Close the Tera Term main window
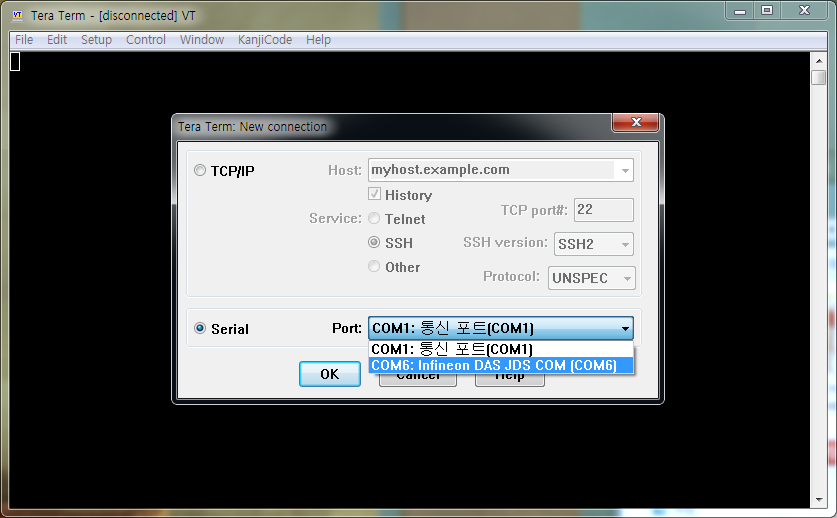This screenshot has width=837, height=518. (804, 11)
